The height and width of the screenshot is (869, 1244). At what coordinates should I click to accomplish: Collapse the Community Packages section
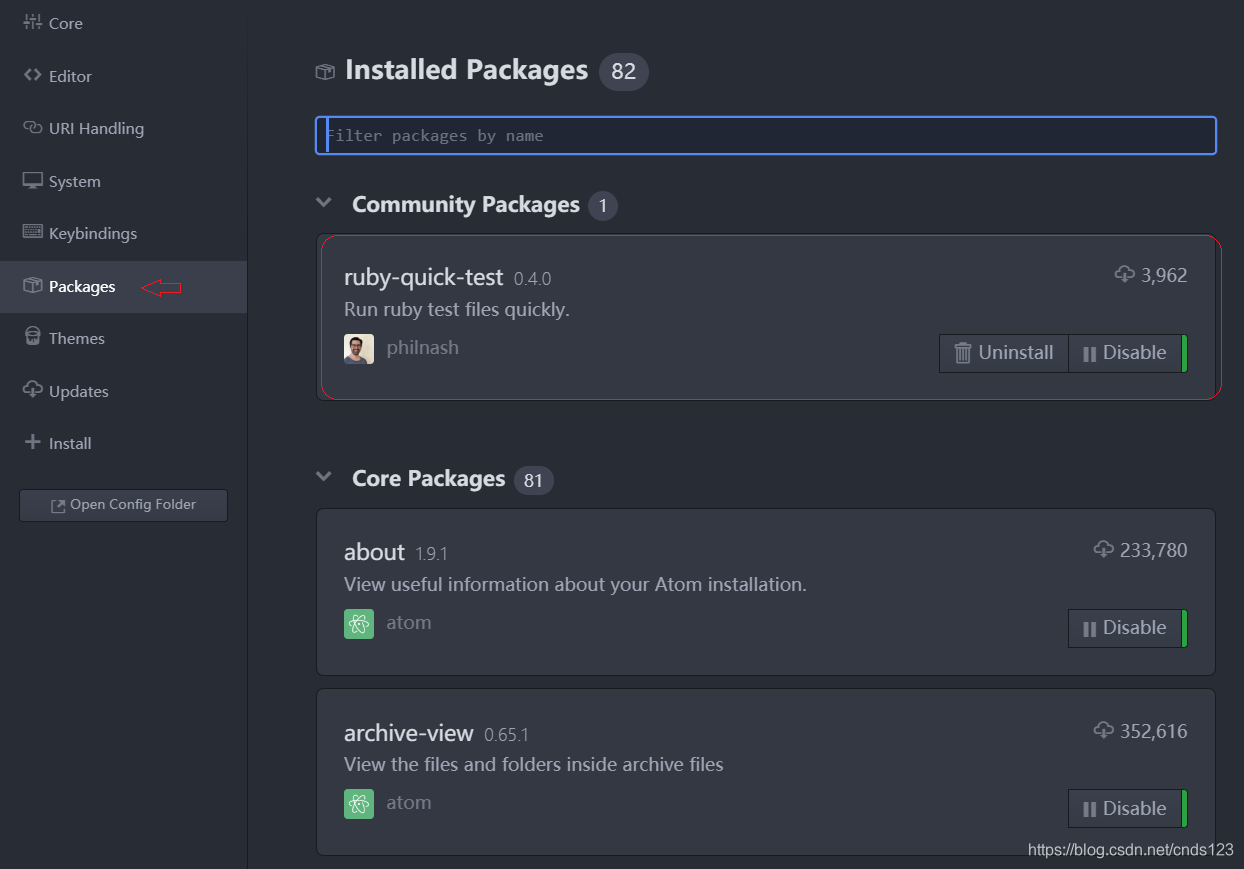pos(324,203)
